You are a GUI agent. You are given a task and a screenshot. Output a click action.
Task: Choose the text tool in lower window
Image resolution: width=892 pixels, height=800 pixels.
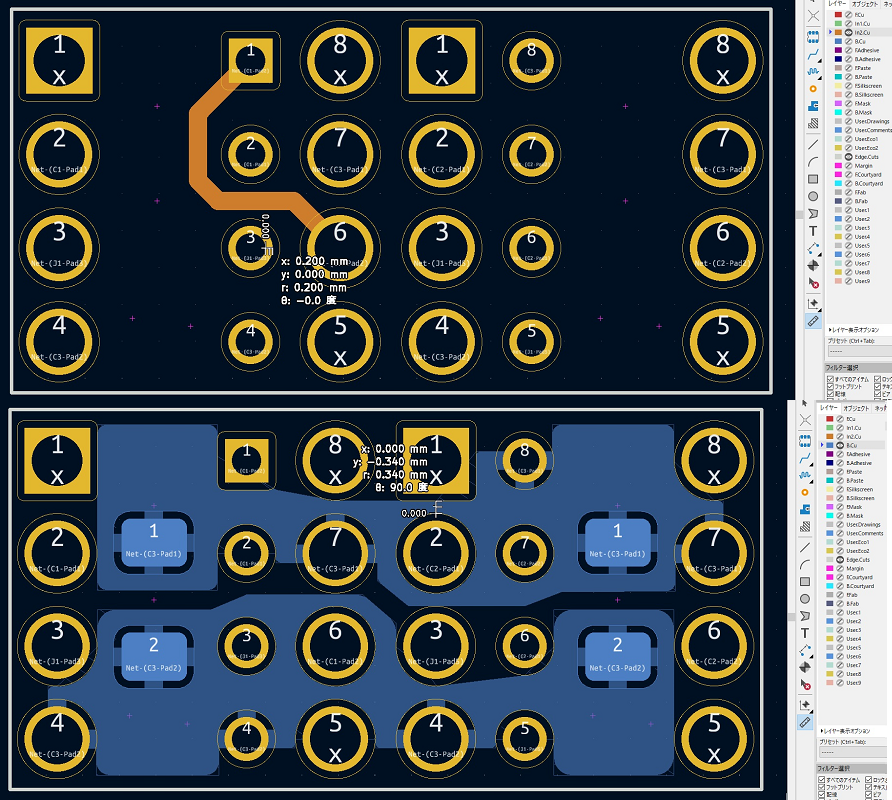[805, 633]
